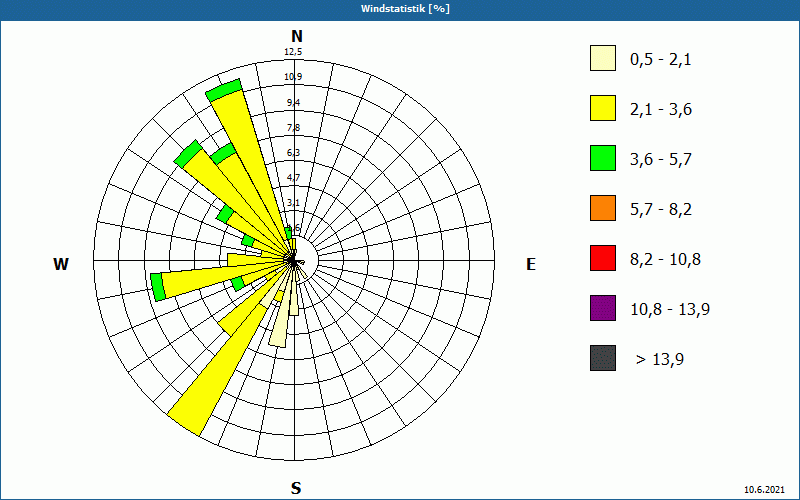Click the 6,3 radial axis value
The width and height of the screenshot is (800, 500).
pos(293,153)
